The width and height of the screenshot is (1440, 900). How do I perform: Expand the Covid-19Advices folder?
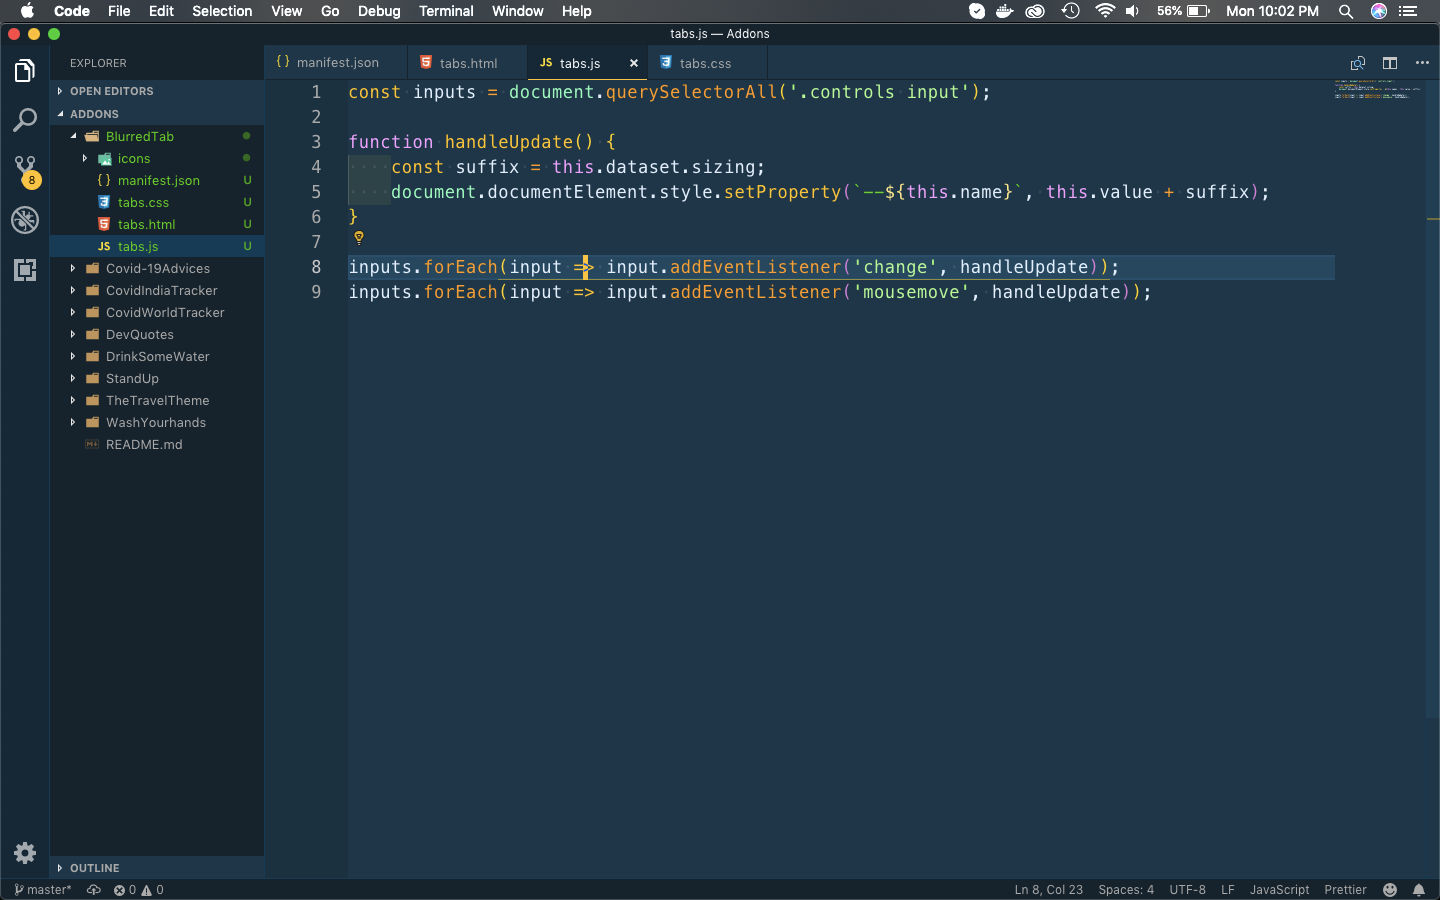coord(157,268)
